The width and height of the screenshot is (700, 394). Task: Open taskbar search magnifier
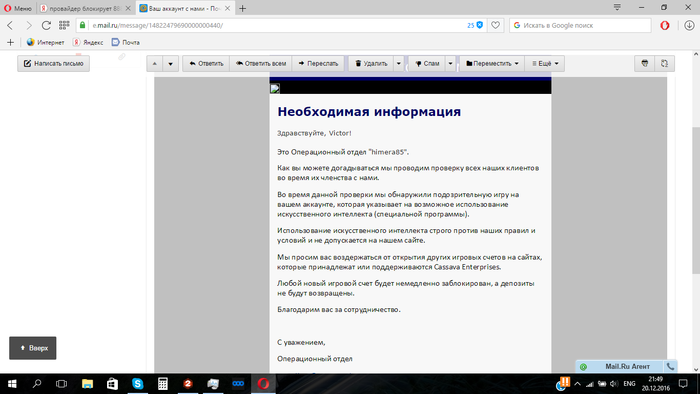coord(37,384)
